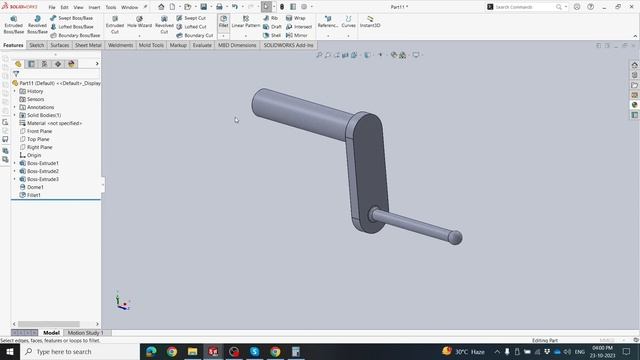This screenshot has height=360, width=640.
Task: Open the Hole Wizard dropdown arrow
Action: [139, 36]
